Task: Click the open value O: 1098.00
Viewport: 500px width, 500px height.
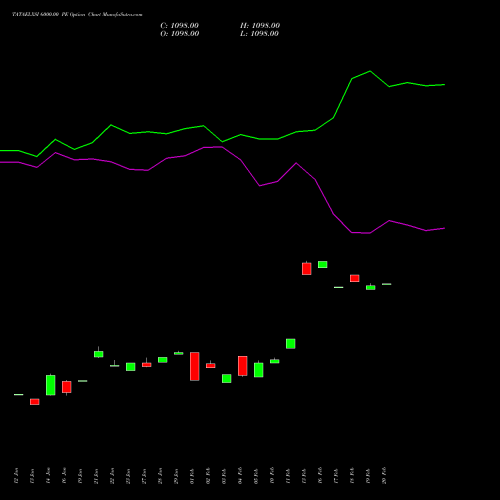Action: (x=180, y=34)
